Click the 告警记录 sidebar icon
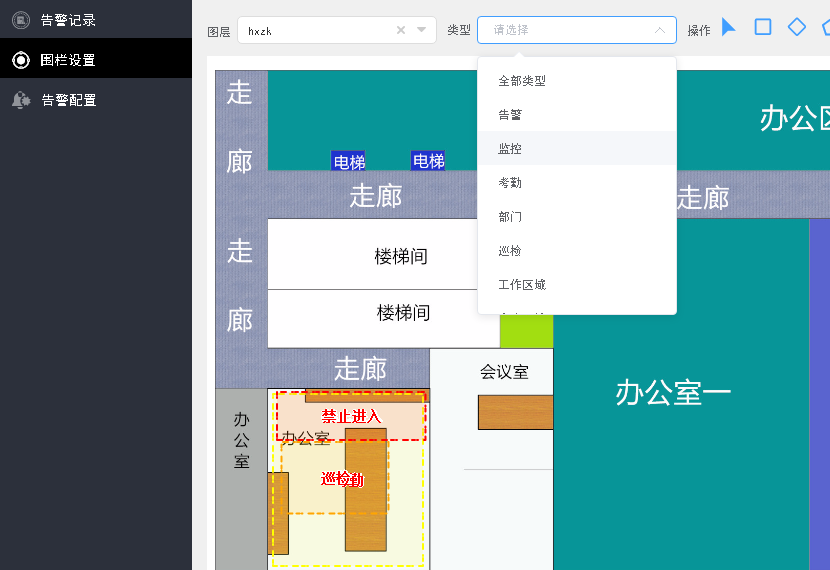Screen dimensions: 830x570 click(21, 20)
